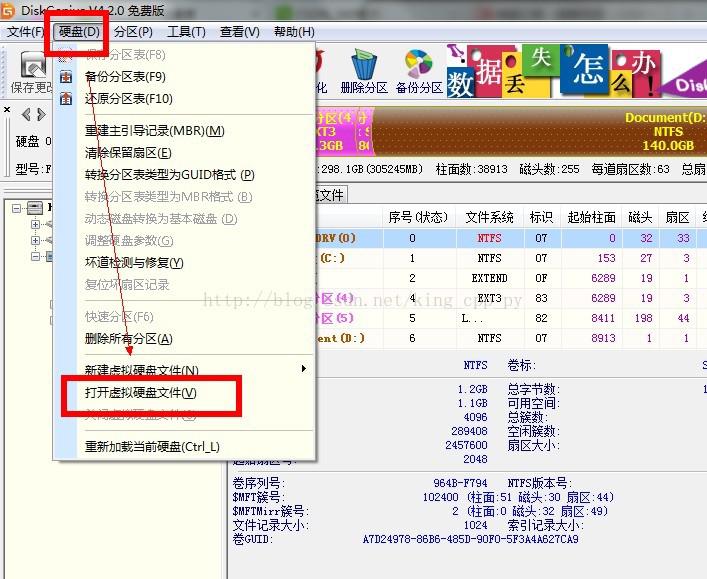This screenshot has width=707, height=579.
Task: Click the restore partition table icon in menu
Action: point(66,98)
